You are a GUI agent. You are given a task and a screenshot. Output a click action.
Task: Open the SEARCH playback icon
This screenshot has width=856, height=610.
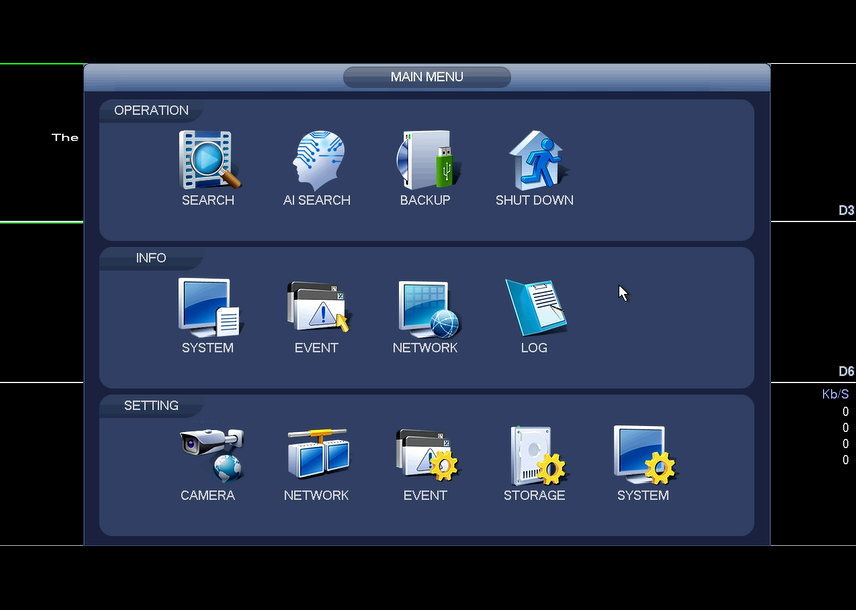[209, 160]
